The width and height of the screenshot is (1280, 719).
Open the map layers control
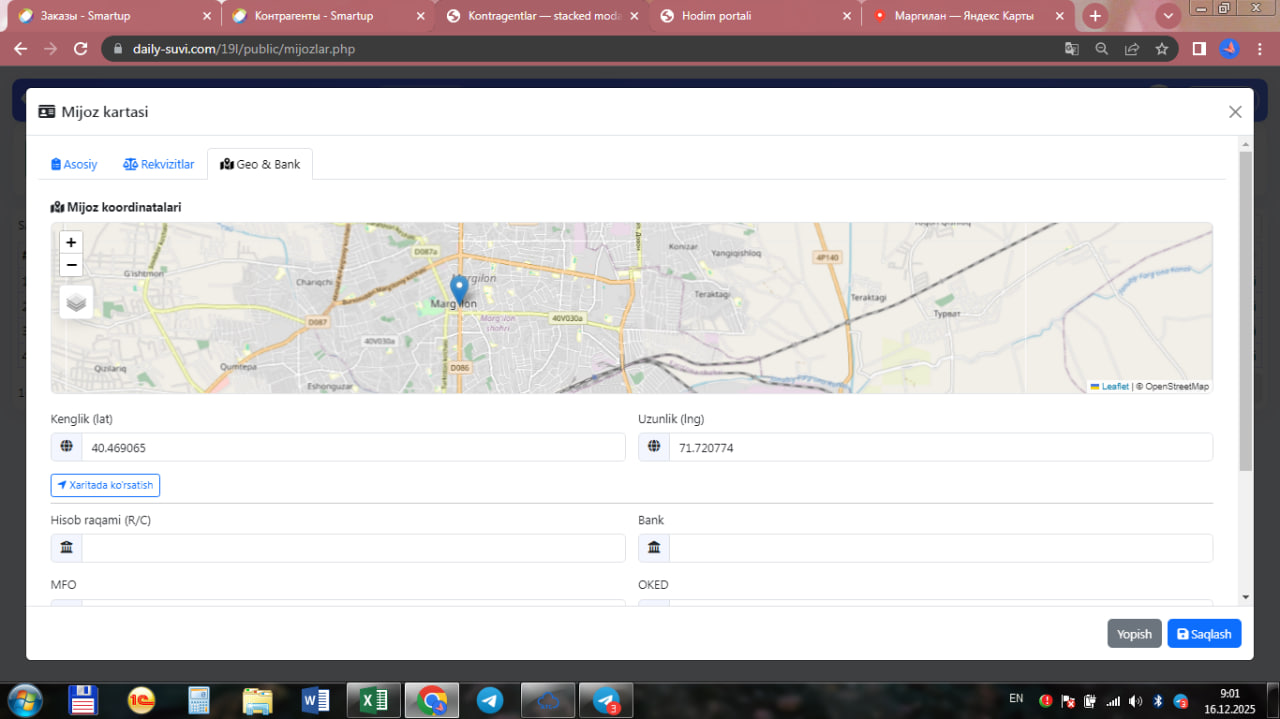click(76, 302)
